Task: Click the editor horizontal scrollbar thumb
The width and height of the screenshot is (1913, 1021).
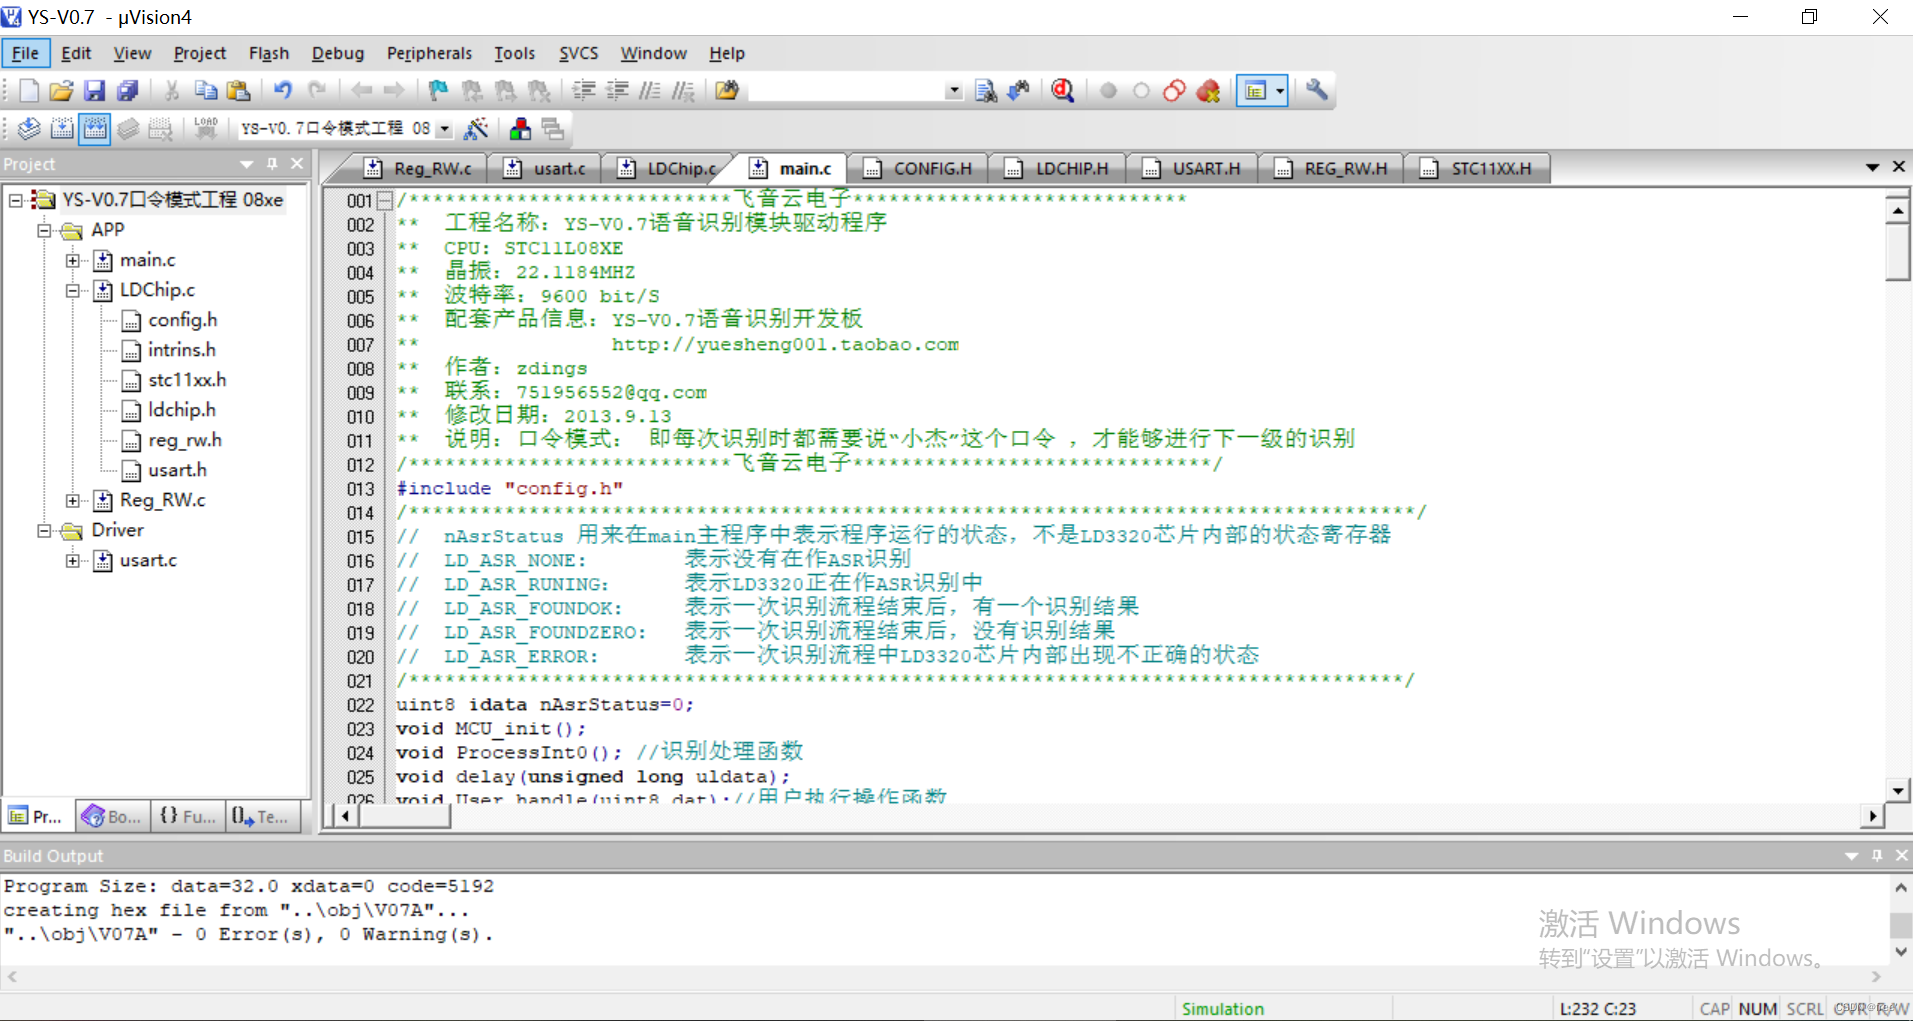Action: 405,816
